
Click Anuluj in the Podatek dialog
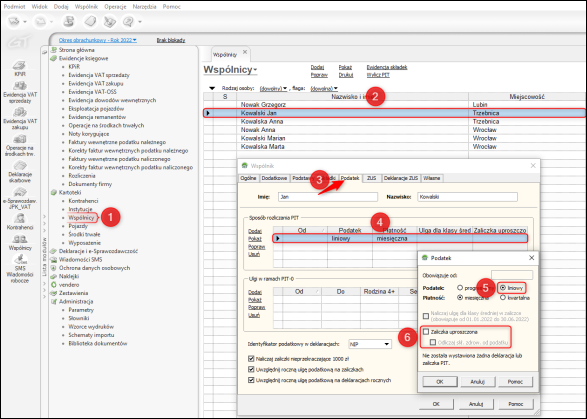[477, 382]
